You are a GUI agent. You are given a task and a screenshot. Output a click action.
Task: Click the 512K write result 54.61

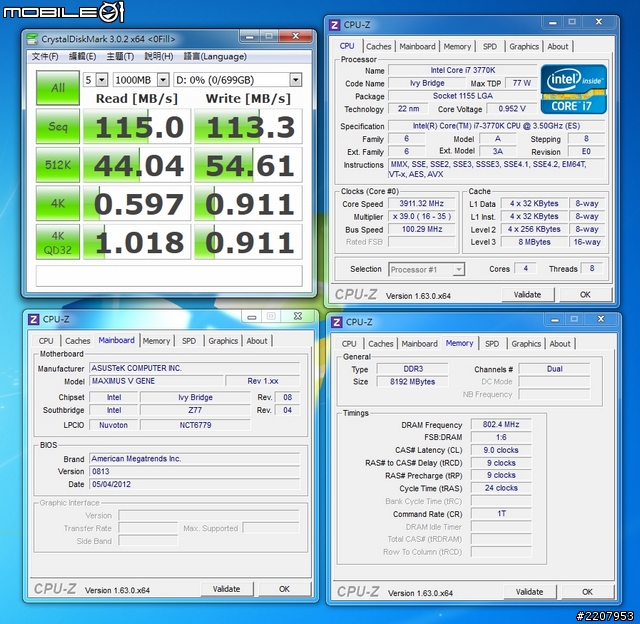[x=248, y=165]
